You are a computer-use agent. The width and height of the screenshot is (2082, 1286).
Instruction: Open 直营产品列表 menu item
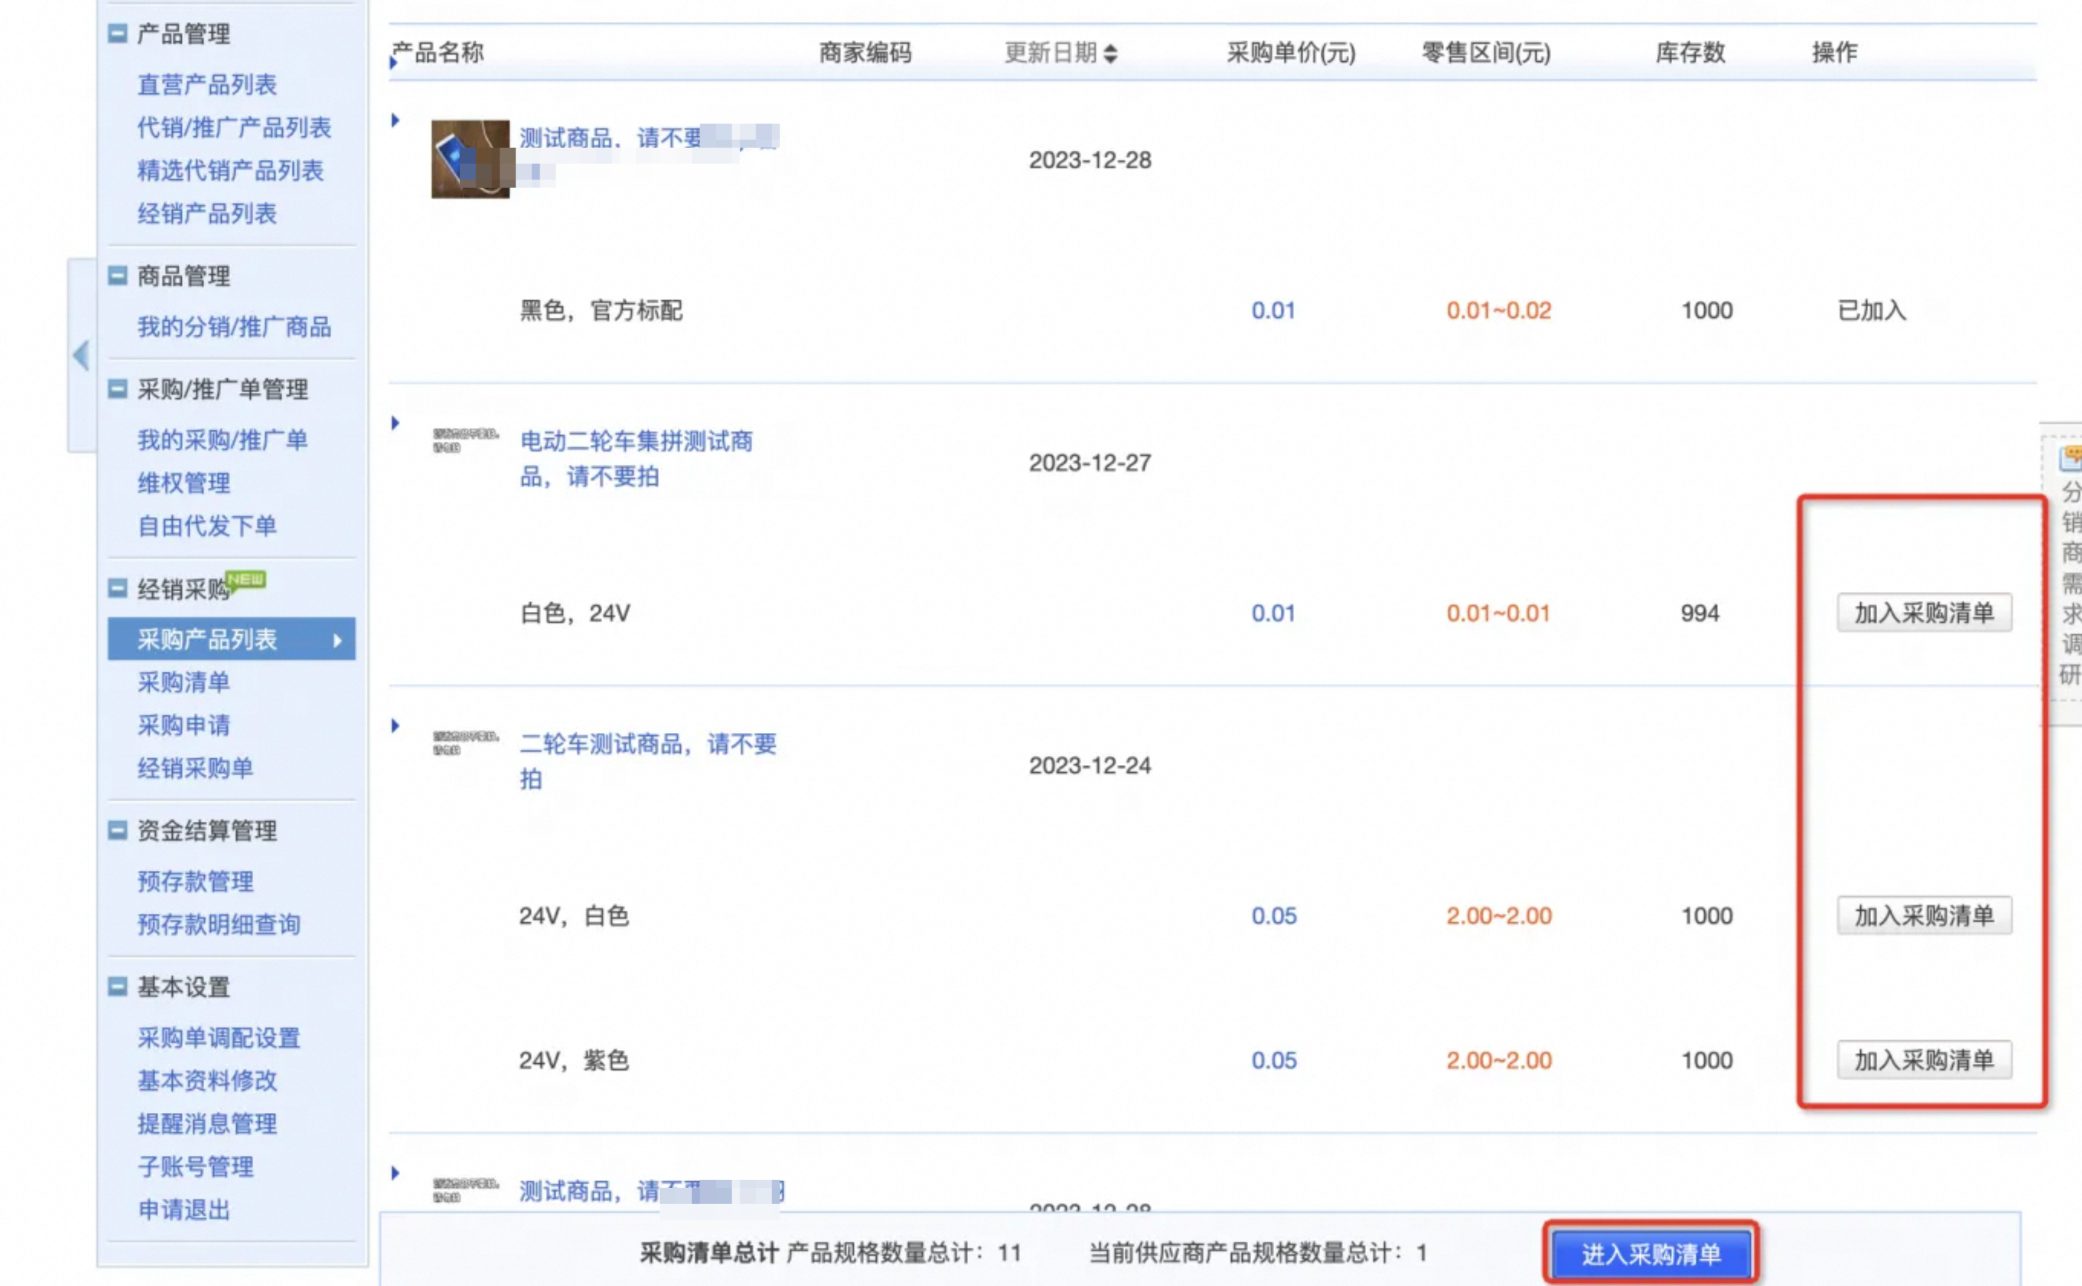coord(207,85)
